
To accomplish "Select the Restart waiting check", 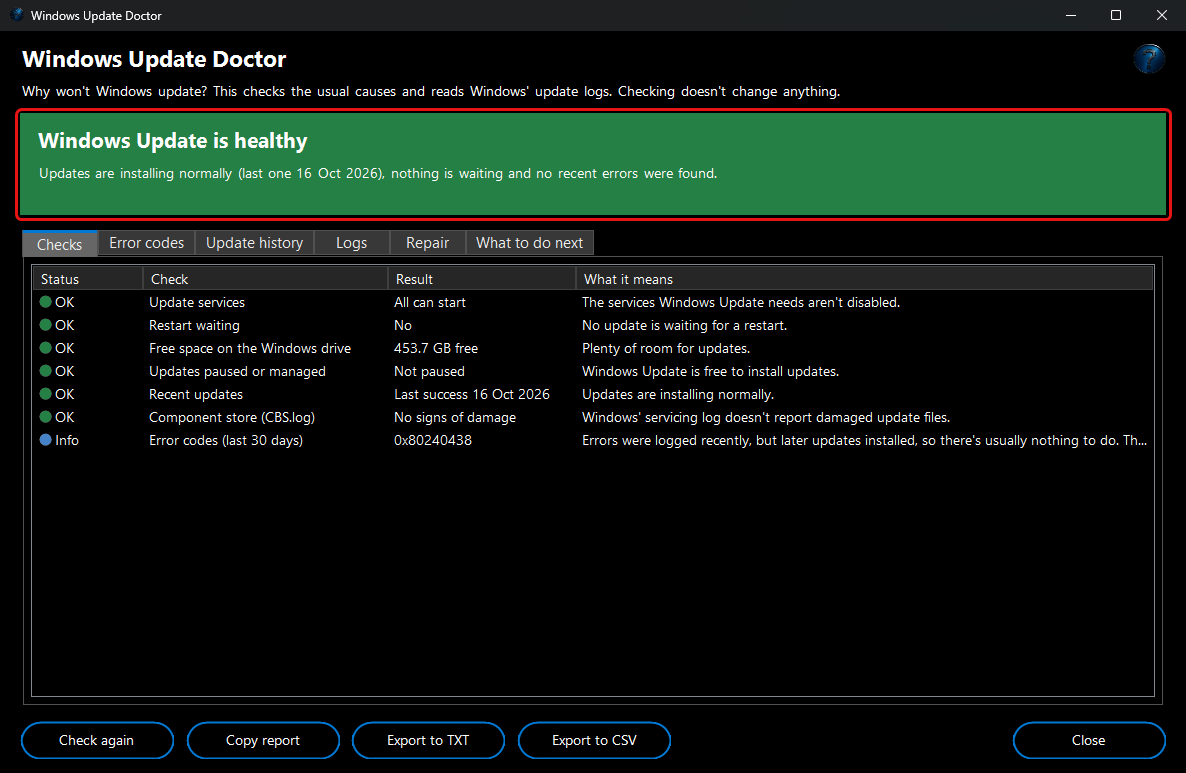I will [593, 325].
